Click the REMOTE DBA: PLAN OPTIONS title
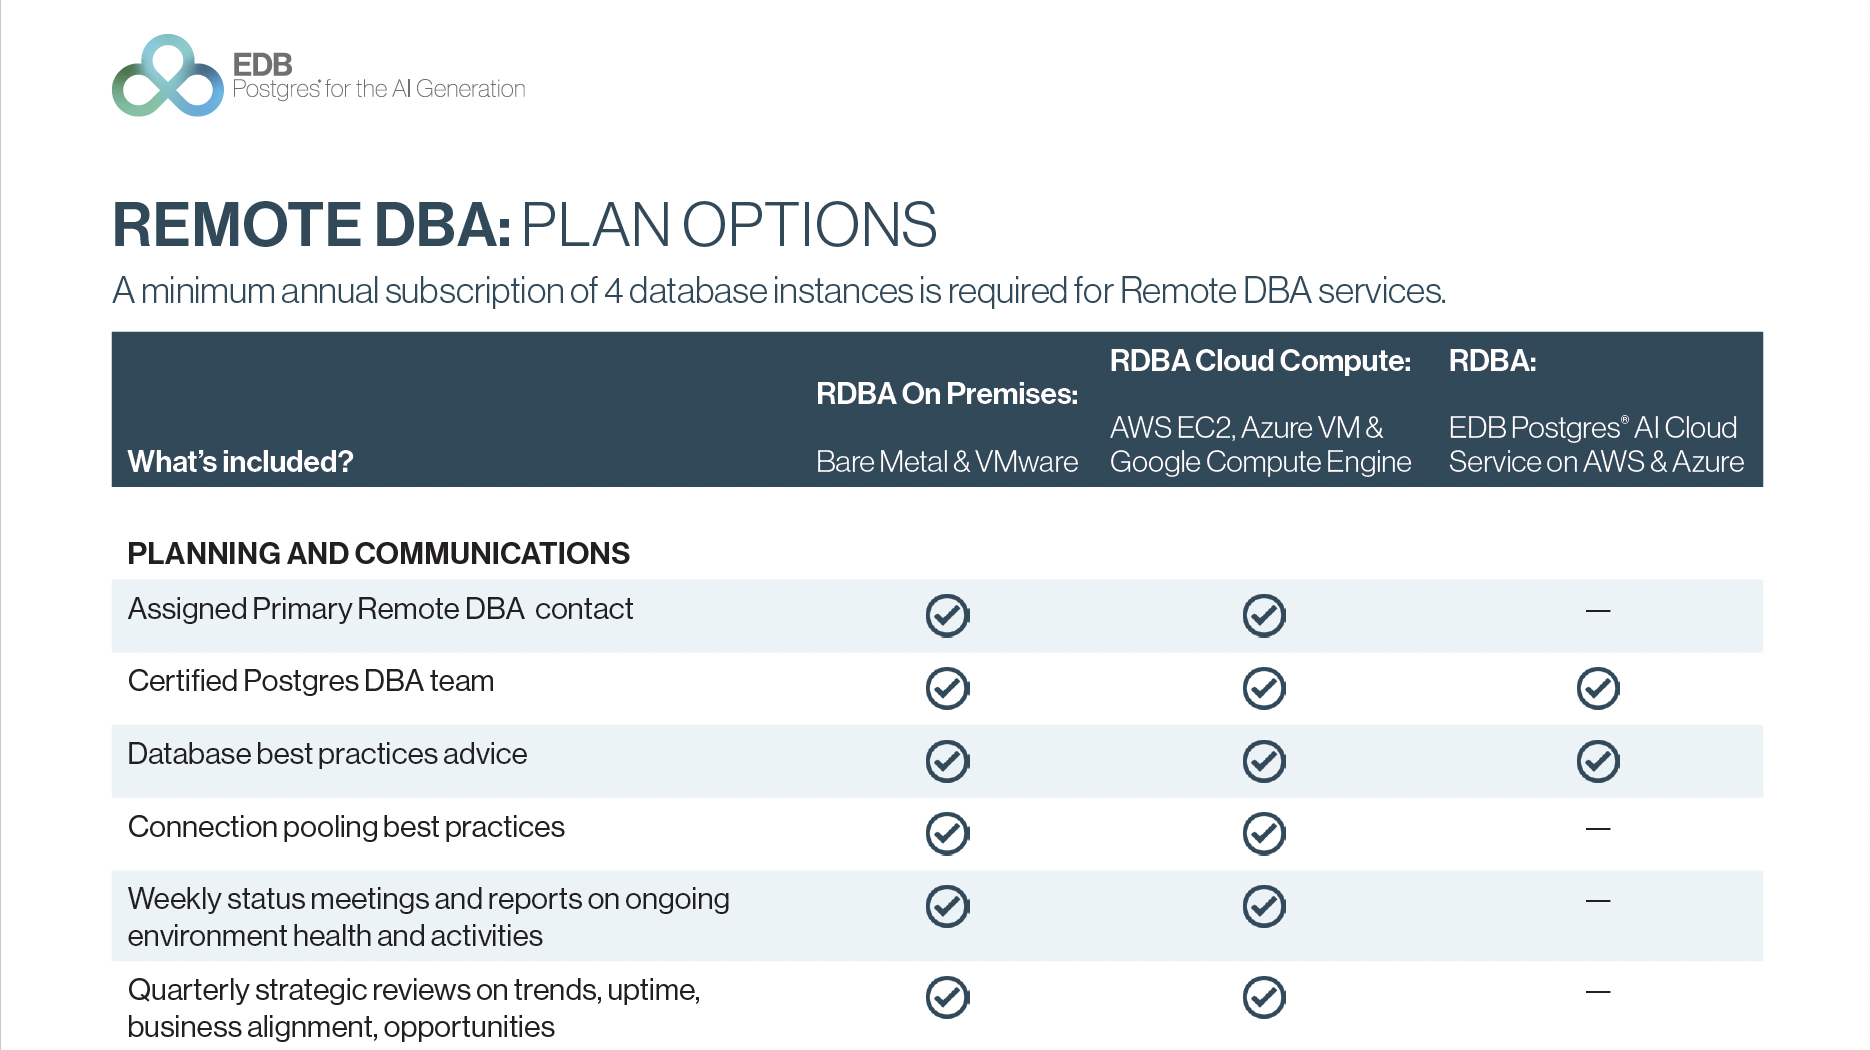This screenshot has width=1870, height=1050. coord(525,224)
